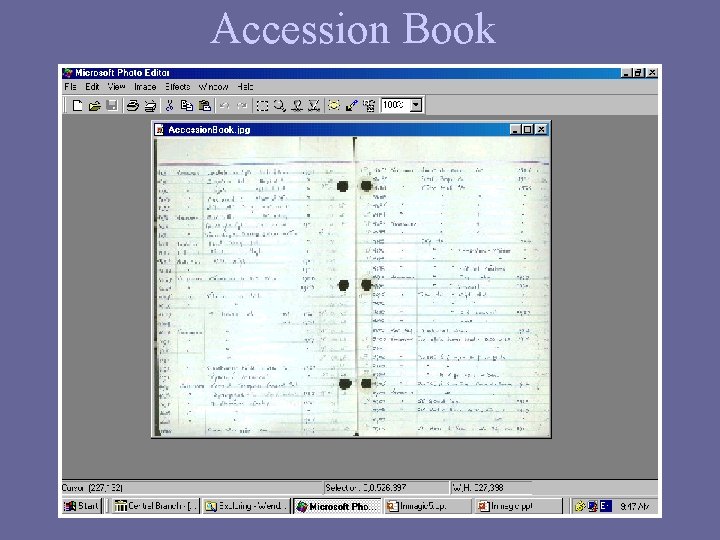Click the yellow system tray icon
The width and height of the screenshot is (720, 540).
(x=580, y=506)
